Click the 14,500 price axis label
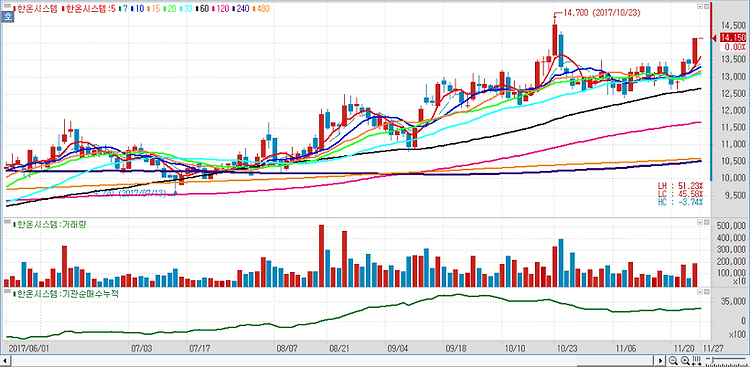 click(x=733, y=25)
